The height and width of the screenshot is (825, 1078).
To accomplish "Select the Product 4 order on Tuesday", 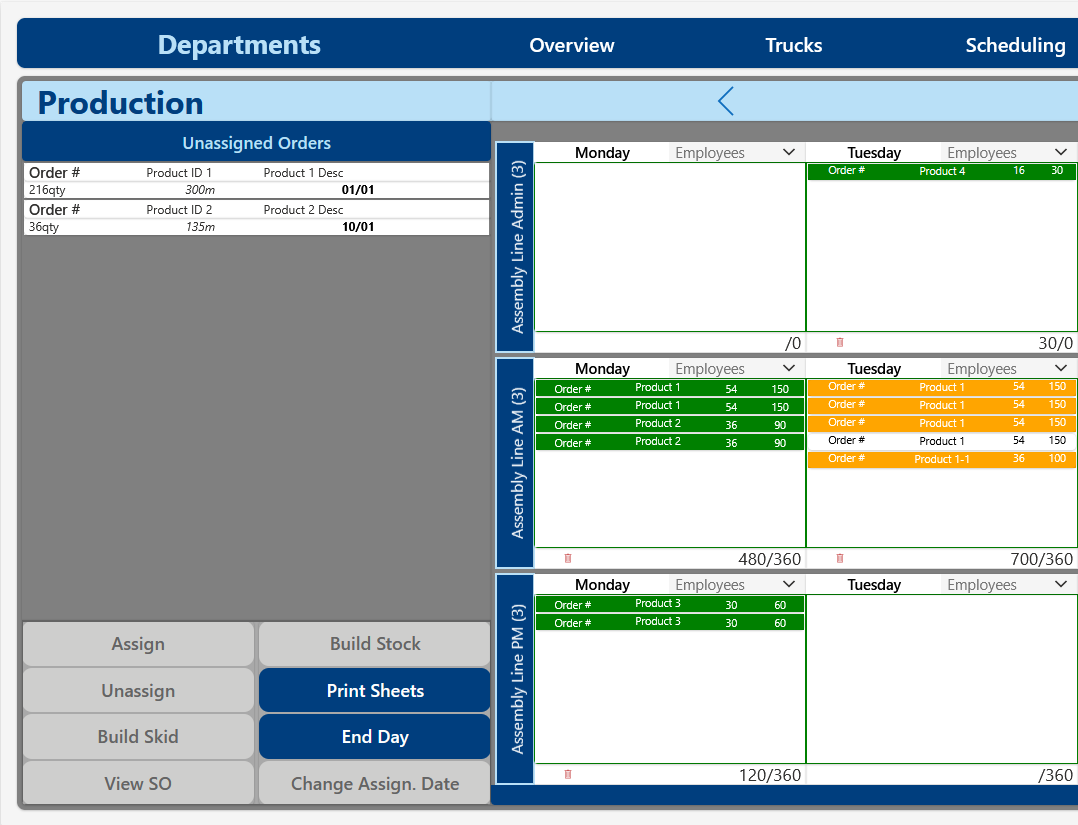I will tap(942, 171).
